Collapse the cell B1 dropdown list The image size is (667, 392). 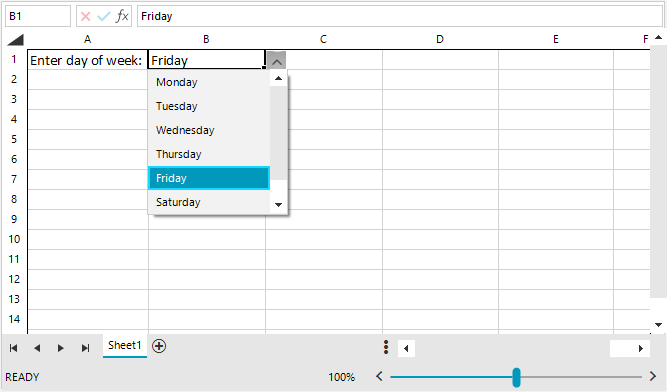[x=277, y=61]
